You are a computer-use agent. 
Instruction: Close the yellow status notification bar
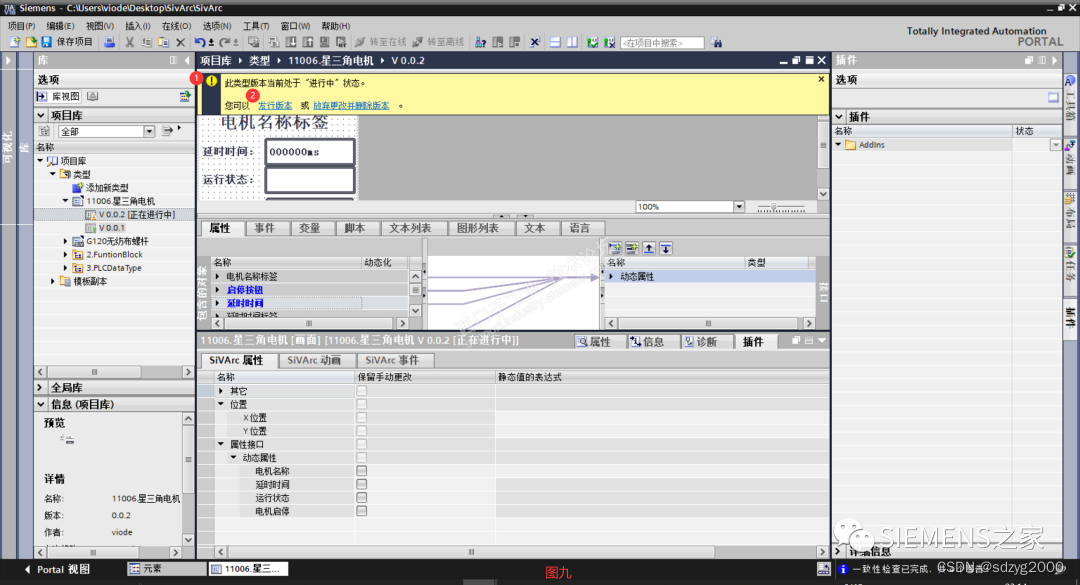821,79
